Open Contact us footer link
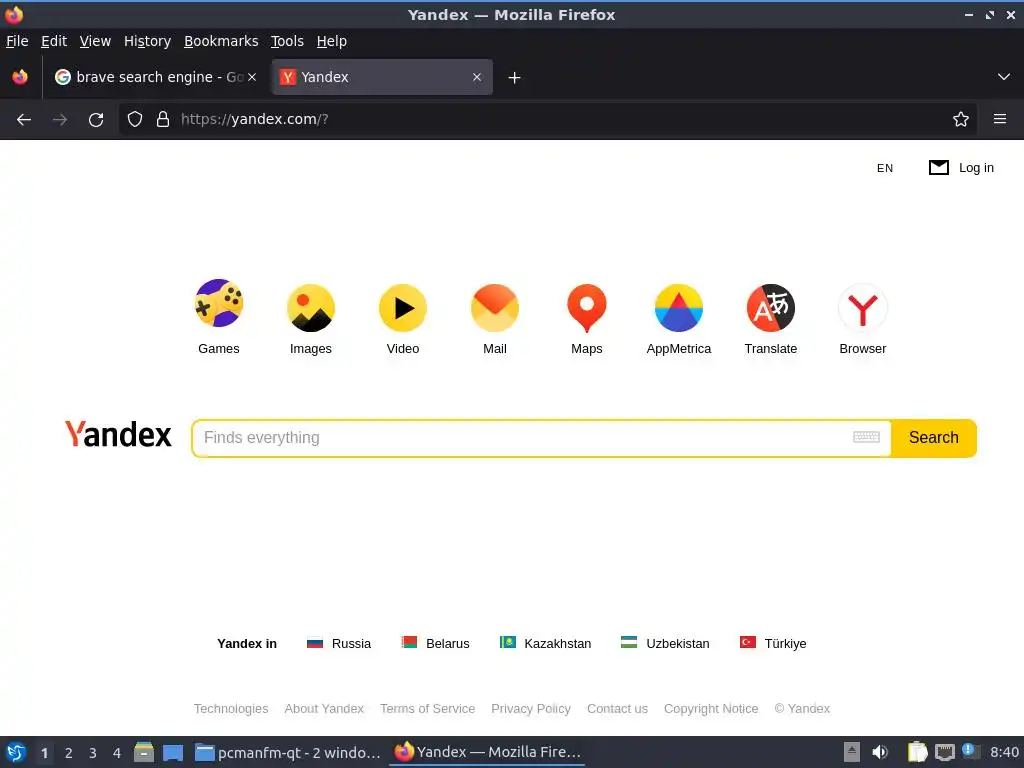The height and width of the screenshot is (768, 1024). 617,709
